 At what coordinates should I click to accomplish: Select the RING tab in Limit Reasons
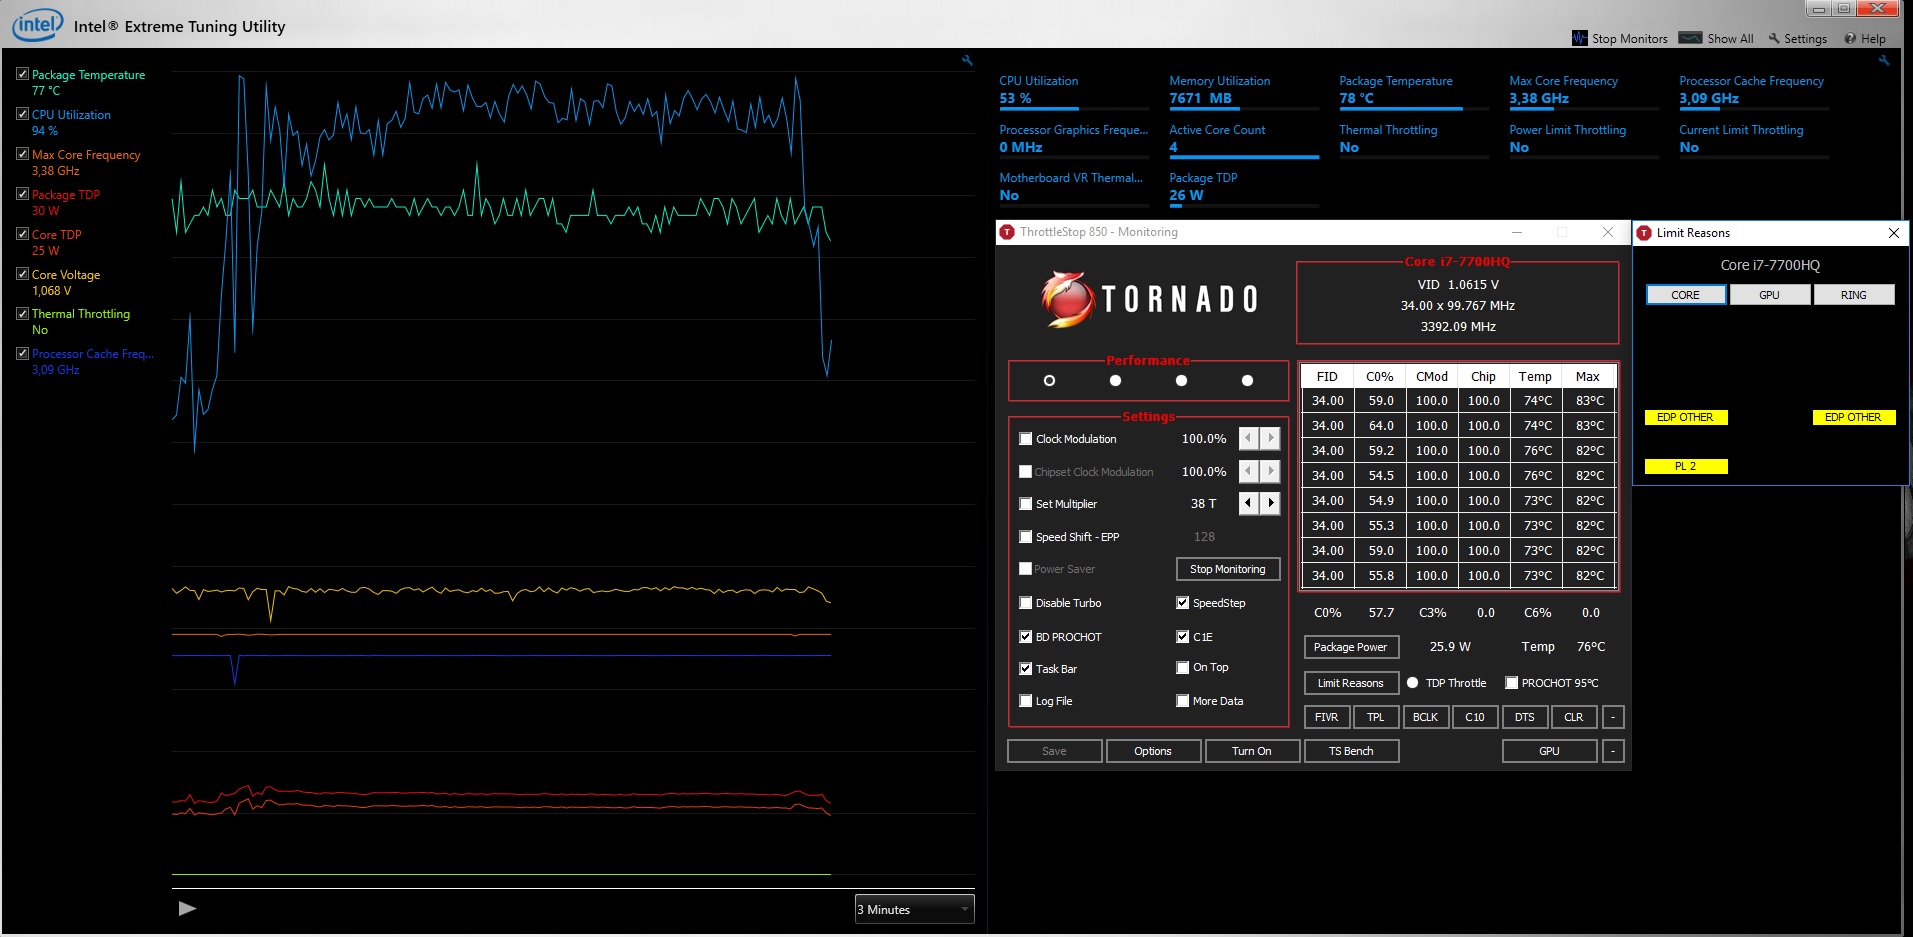(1854, 295)
